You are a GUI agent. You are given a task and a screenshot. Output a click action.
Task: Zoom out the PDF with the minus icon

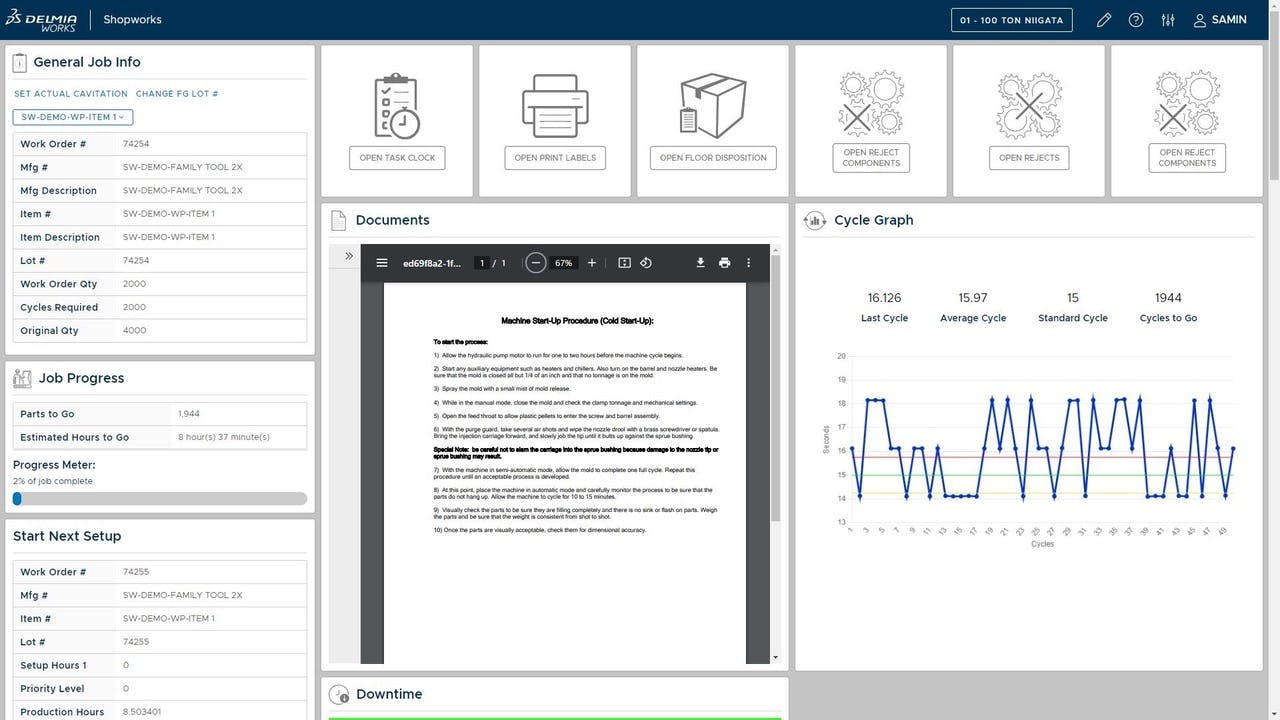pos(535,262)
